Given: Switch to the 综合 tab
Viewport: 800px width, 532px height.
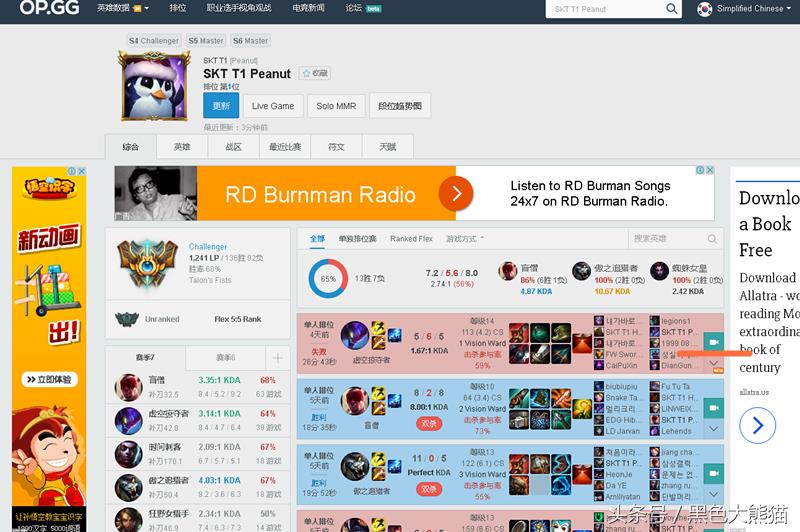Looking at the screenshot, I should 131,147.
